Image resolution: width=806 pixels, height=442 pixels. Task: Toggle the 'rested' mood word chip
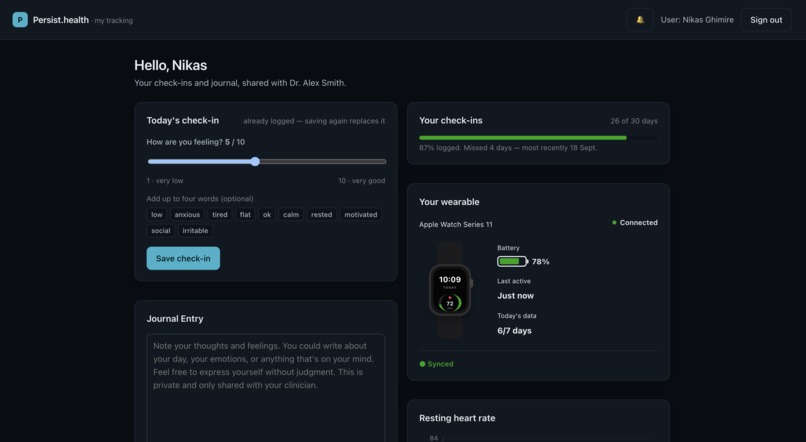[x=321, y=215]
